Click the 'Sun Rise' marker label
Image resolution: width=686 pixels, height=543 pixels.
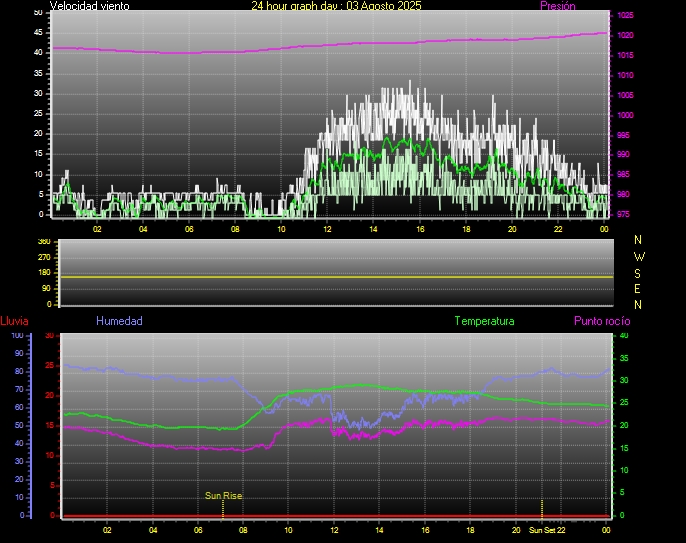pos(224,495)
